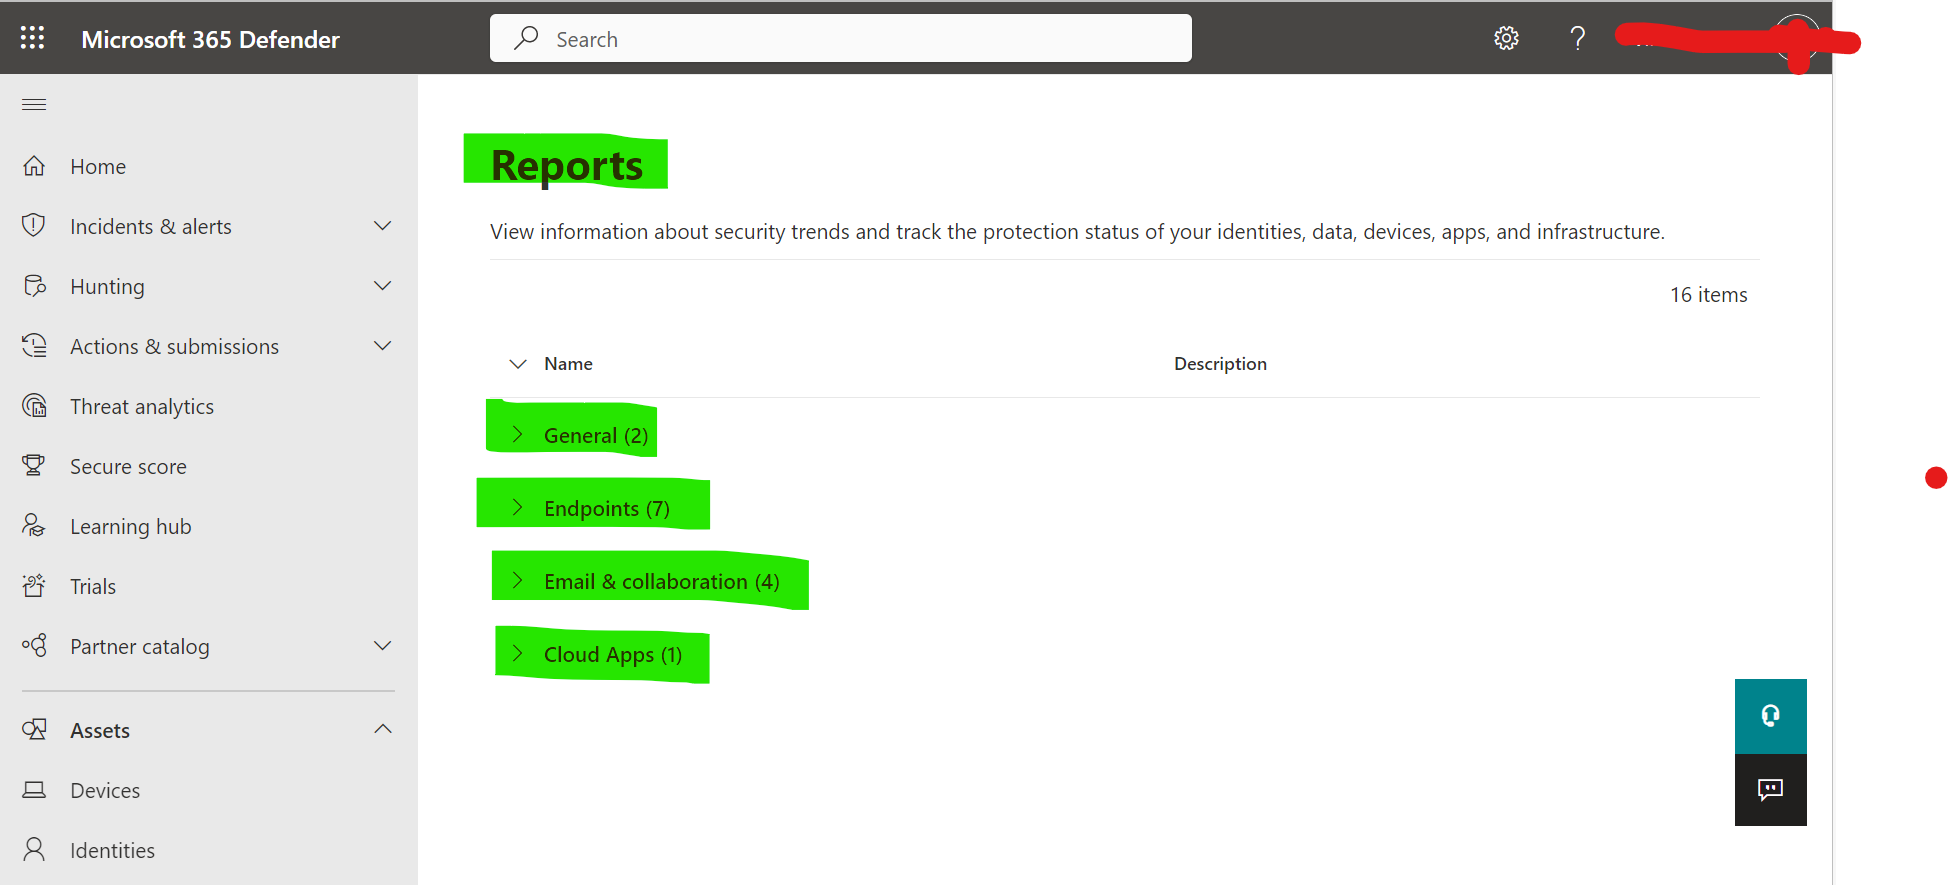The image size is (1948, 885).
Task: Open Learning hub page
Action: pyautogui.click(x=131, y=526)
